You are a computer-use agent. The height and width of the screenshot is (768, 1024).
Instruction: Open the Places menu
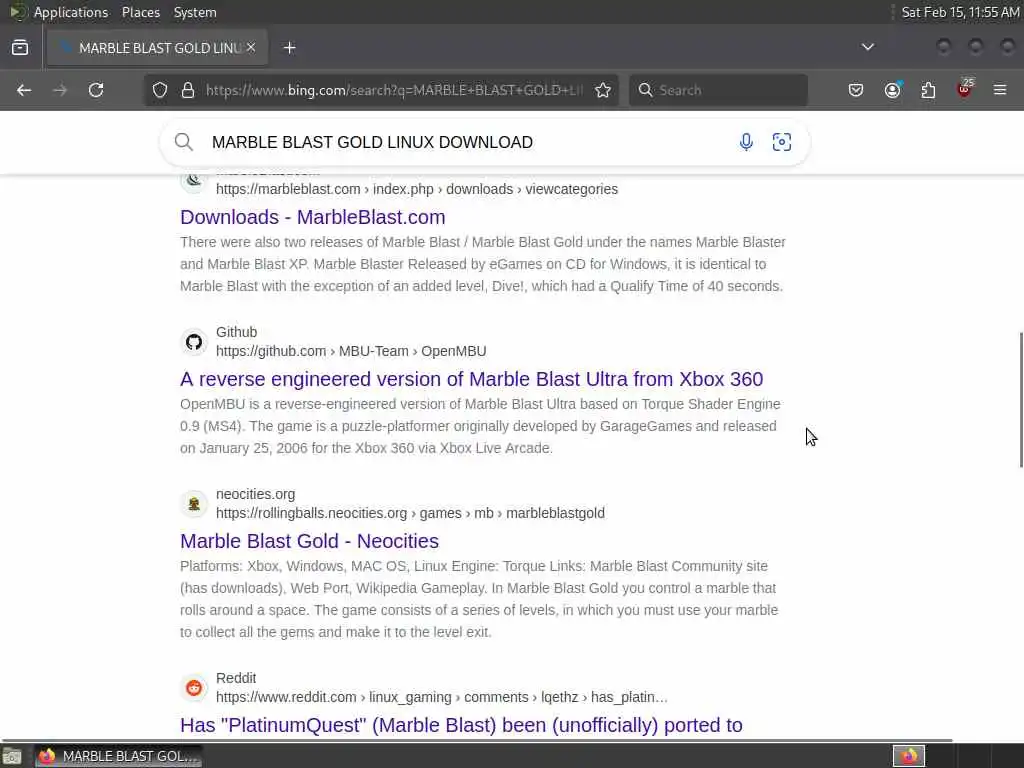click(141, 12)
